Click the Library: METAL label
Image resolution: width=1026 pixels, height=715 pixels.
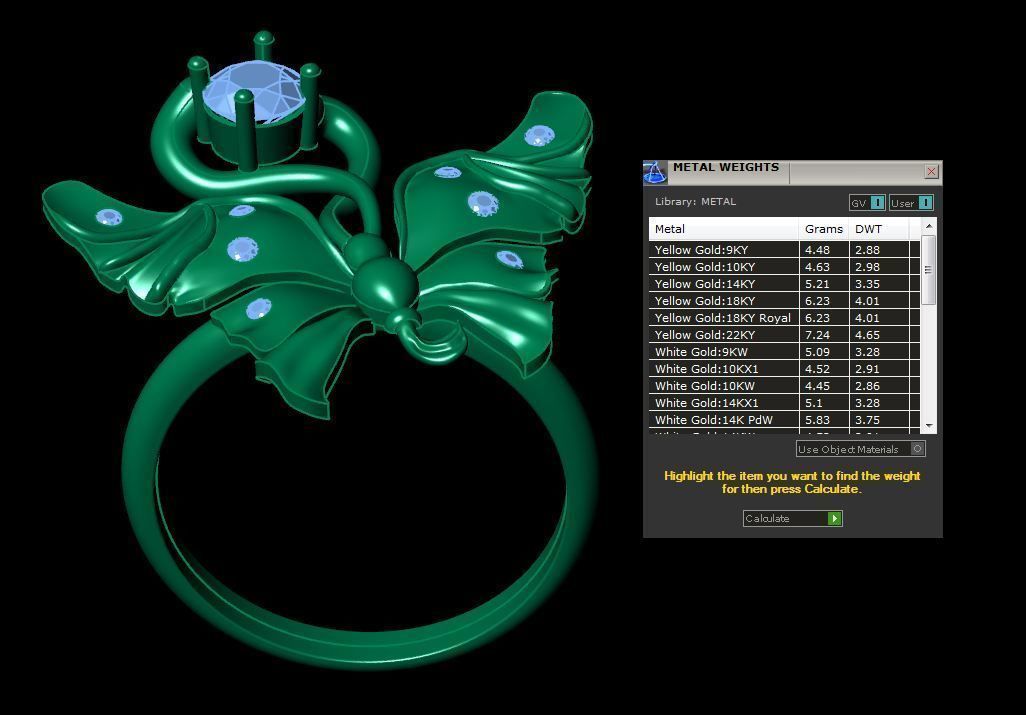[x=696, y=201]
